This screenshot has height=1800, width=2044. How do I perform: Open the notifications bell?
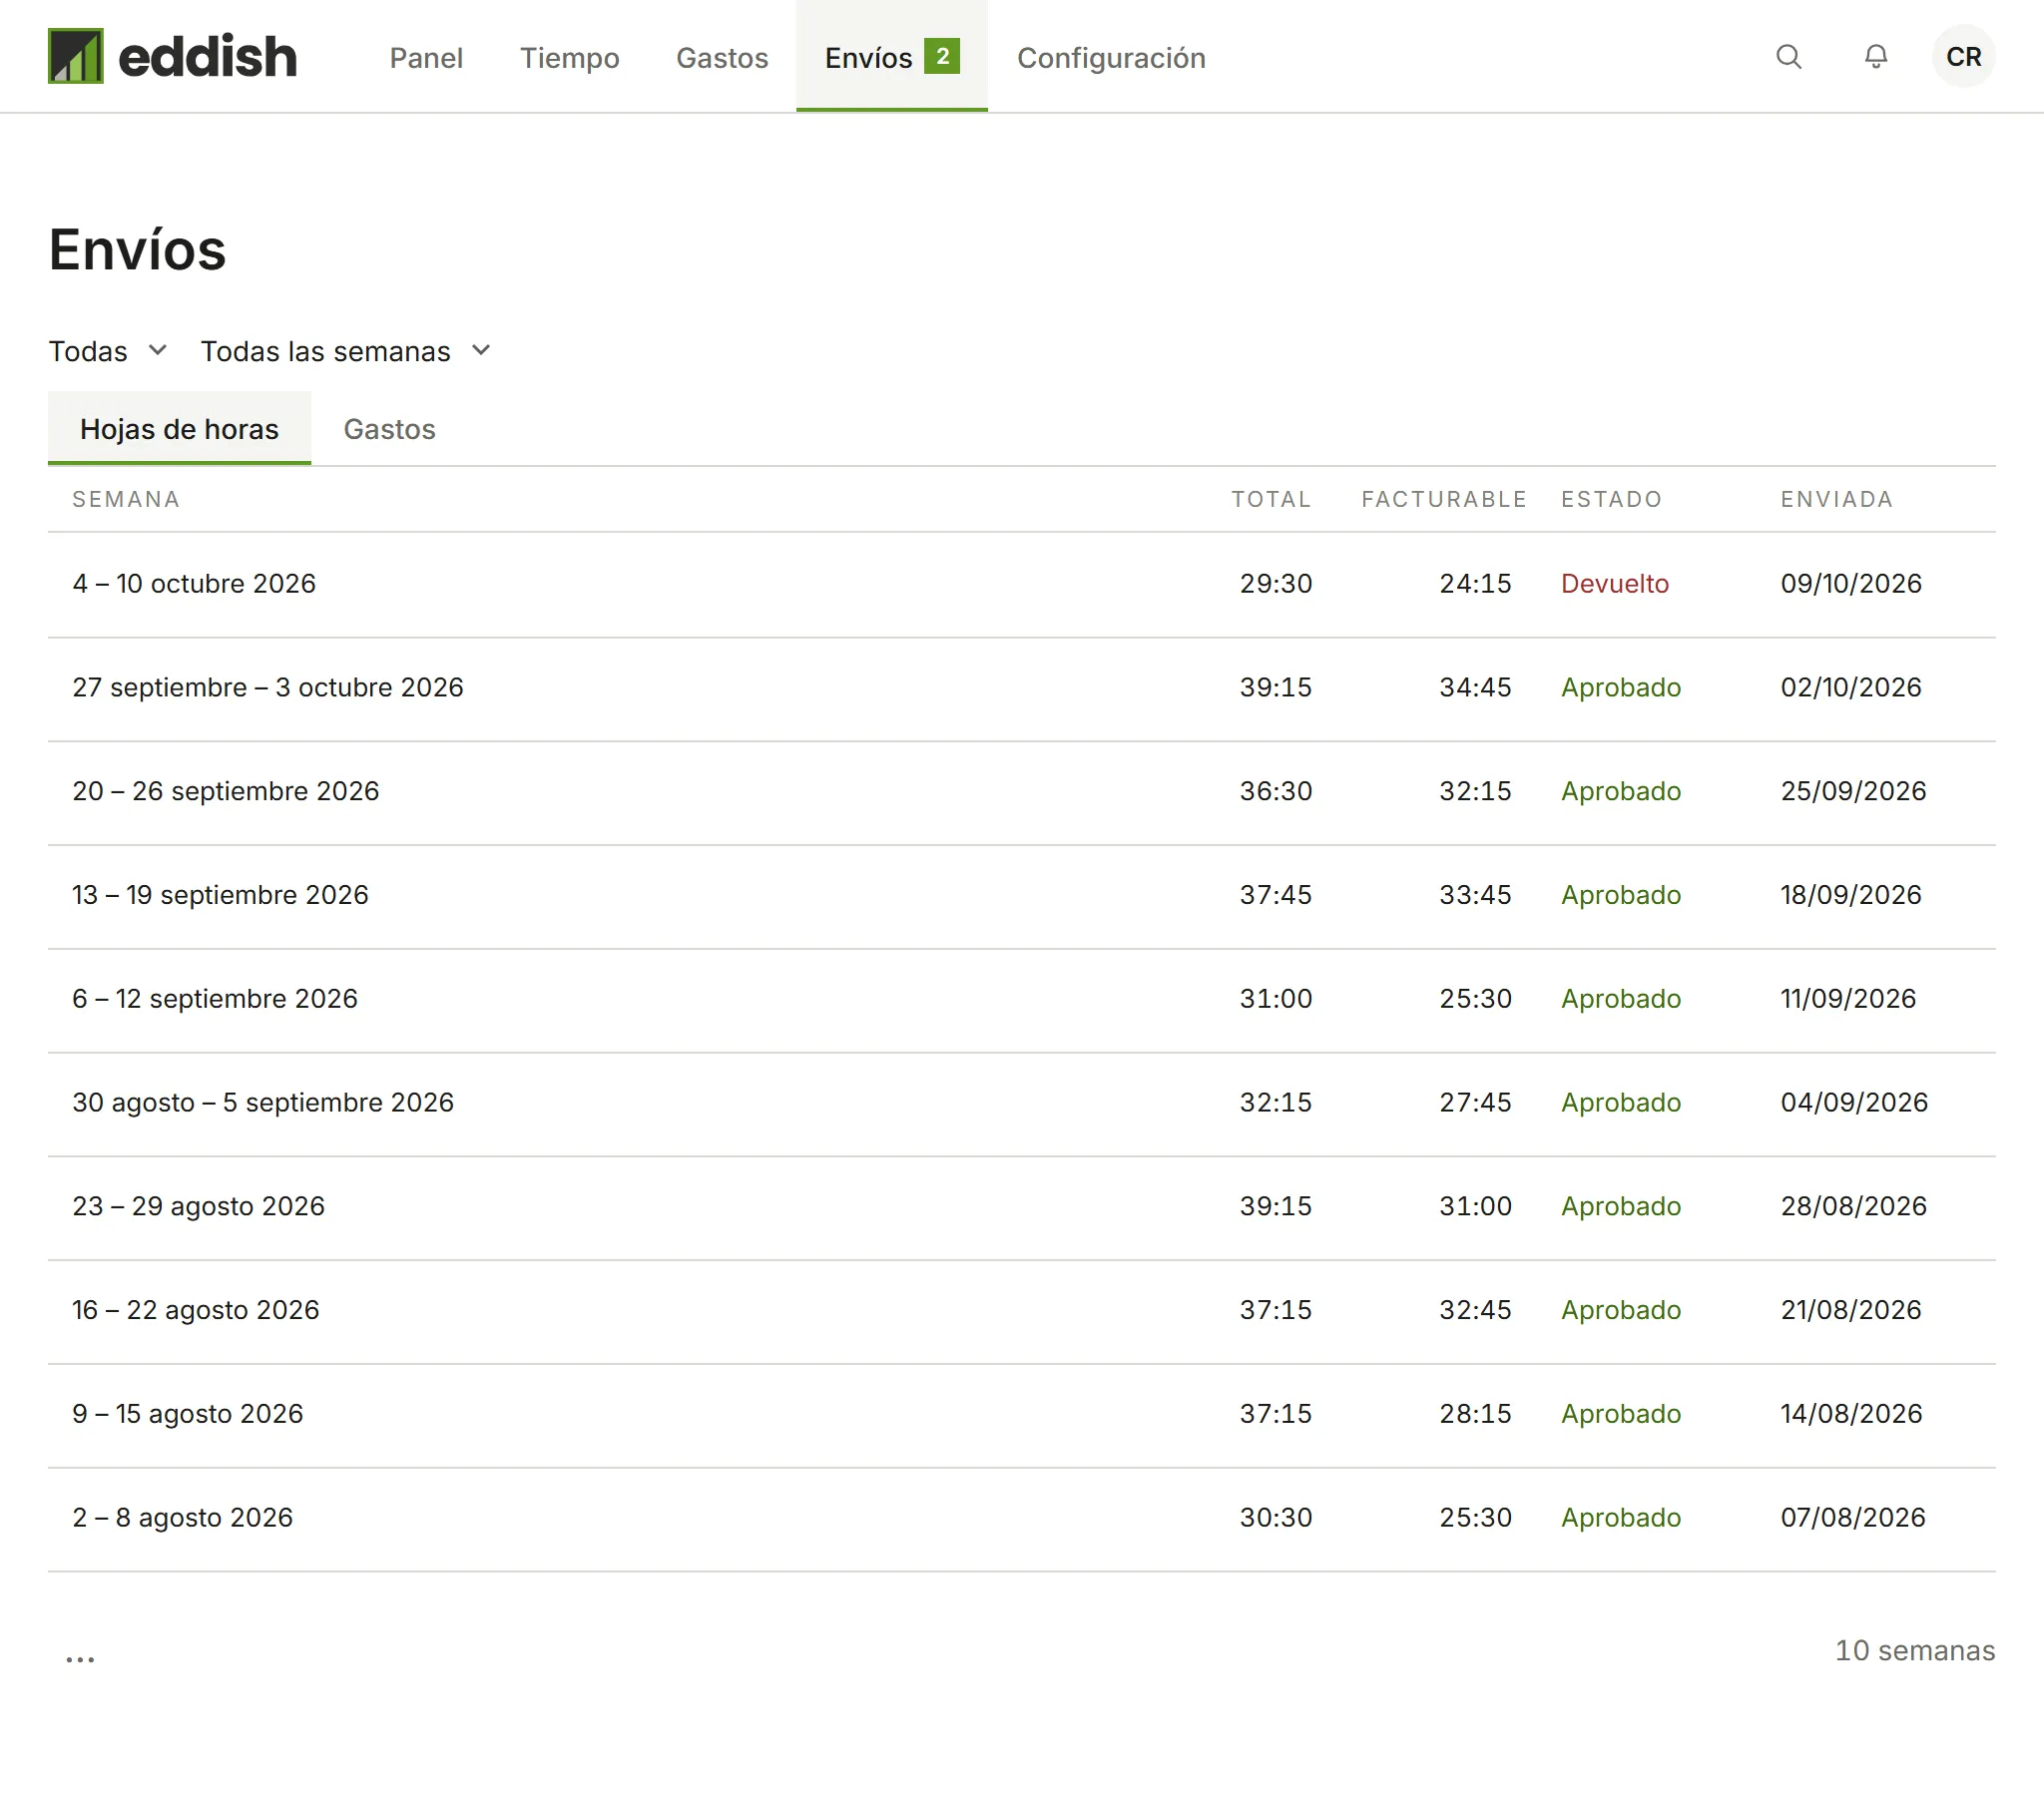tap(1876, 57)
